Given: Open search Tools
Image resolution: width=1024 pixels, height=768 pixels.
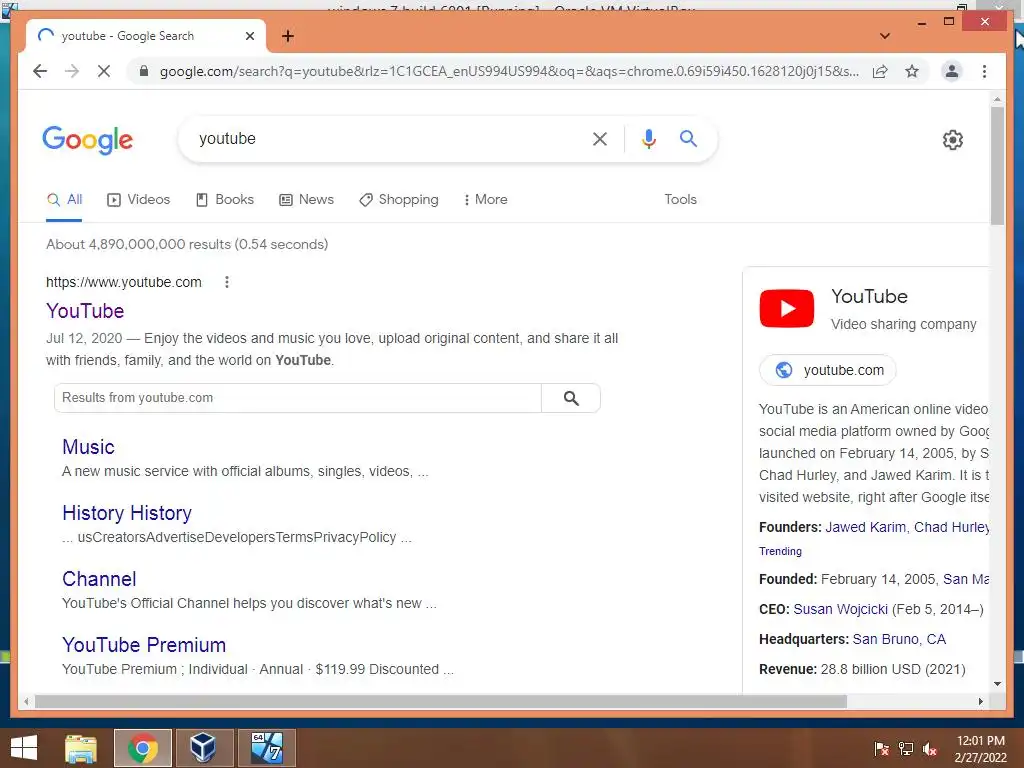Looking at the screenshot, I should (x=680, y=200).
